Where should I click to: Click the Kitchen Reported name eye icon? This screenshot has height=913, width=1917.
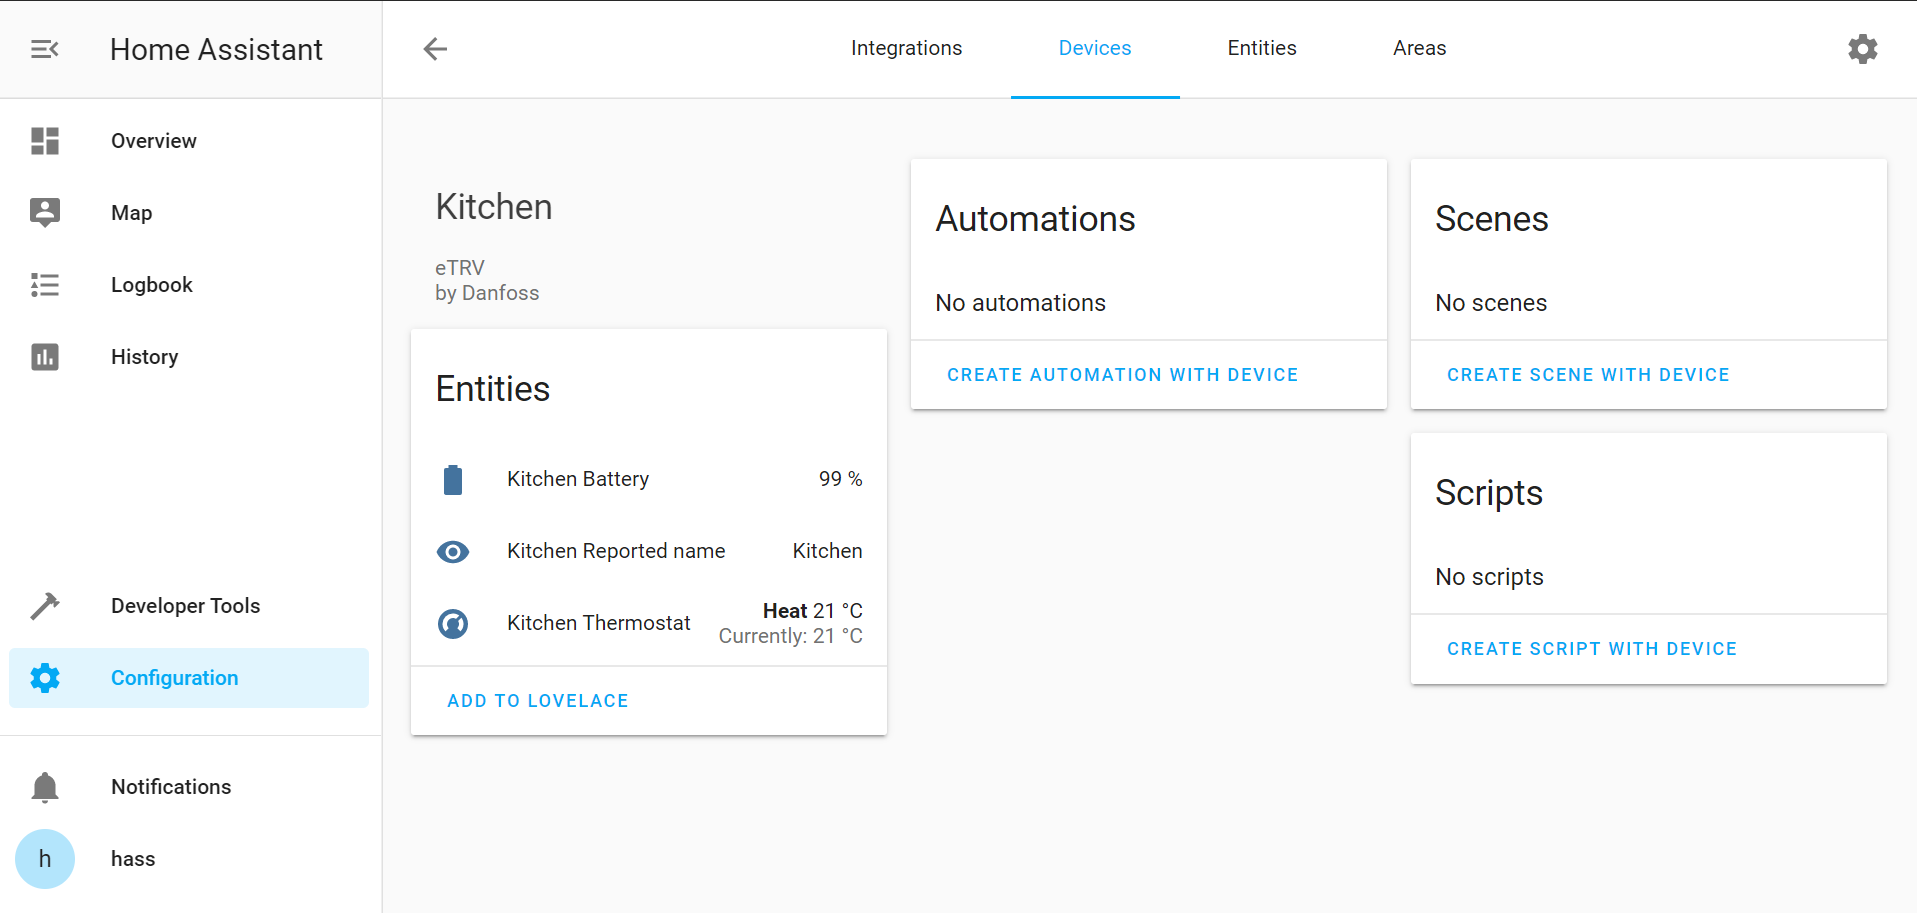[x=453, y=552]
